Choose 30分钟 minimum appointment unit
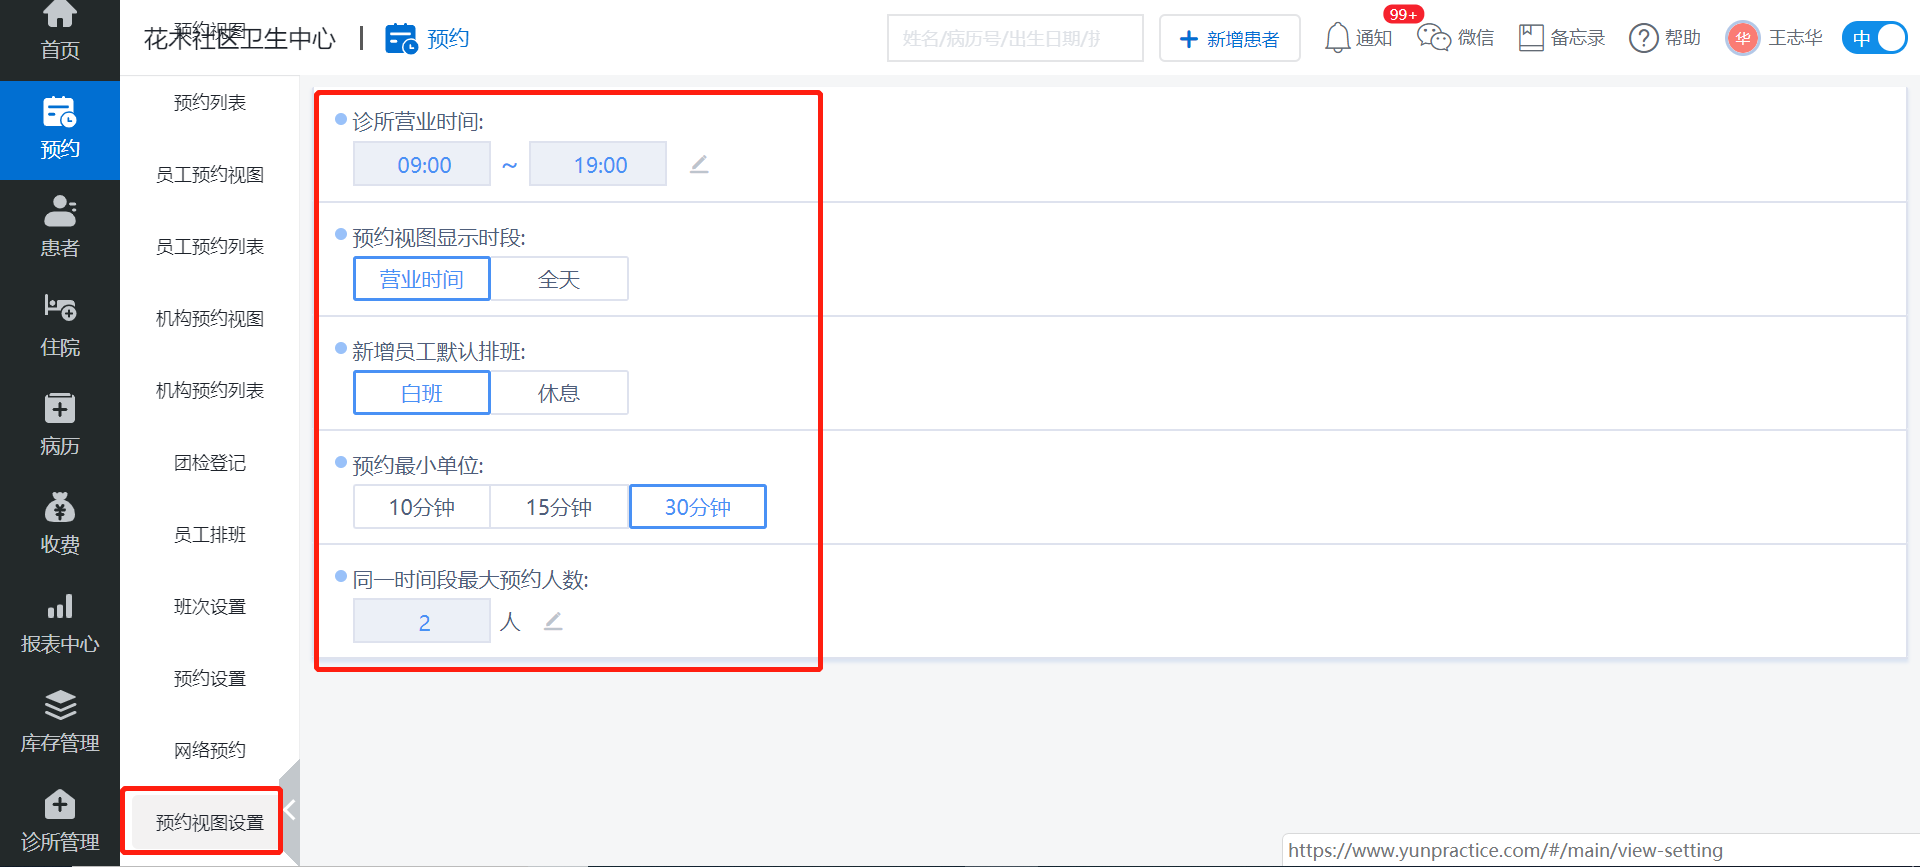Screen dimensions: 1920x867 pos(698,507)
